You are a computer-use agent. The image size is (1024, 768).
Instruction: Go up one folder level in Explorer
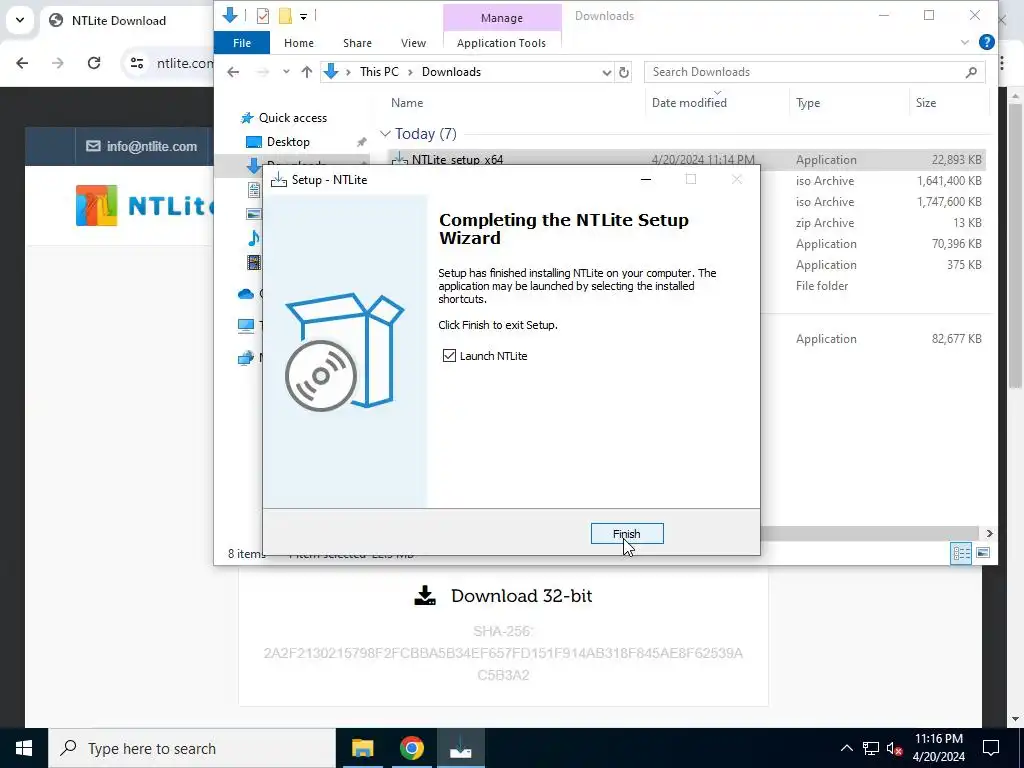coord(307,72)
